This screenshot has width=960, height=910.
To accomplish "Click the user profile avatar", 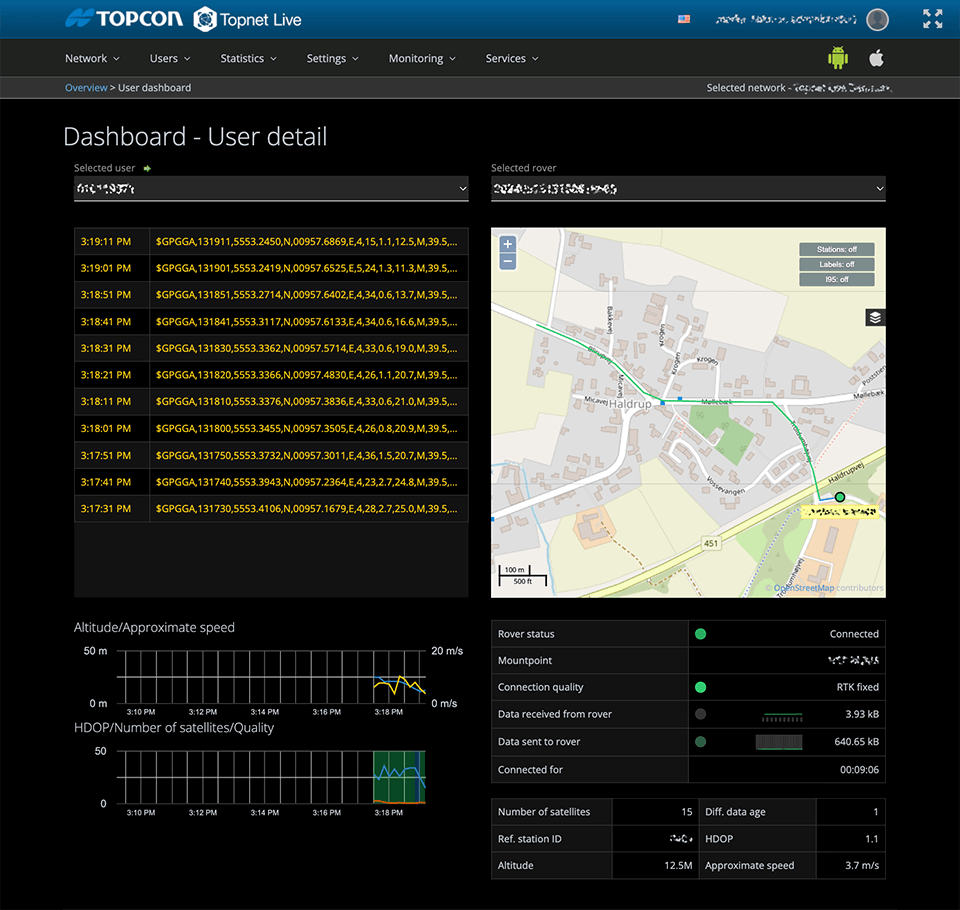I will (877, 19).
